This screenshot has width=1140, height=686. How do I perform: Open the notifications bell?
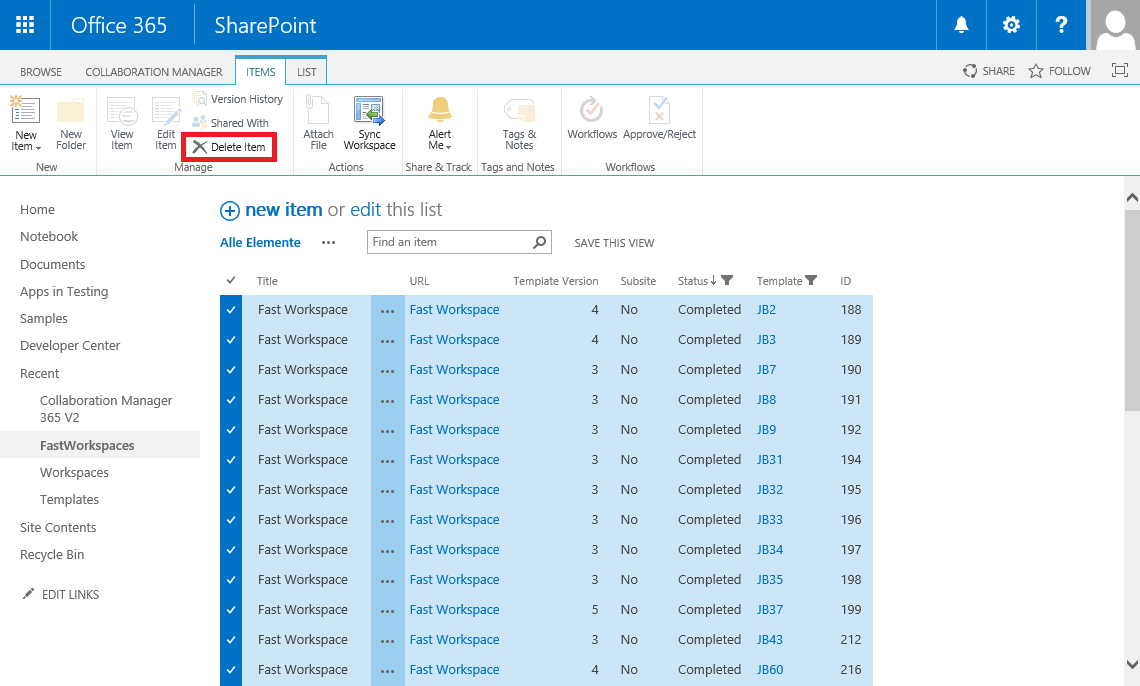tap(961, 25)
